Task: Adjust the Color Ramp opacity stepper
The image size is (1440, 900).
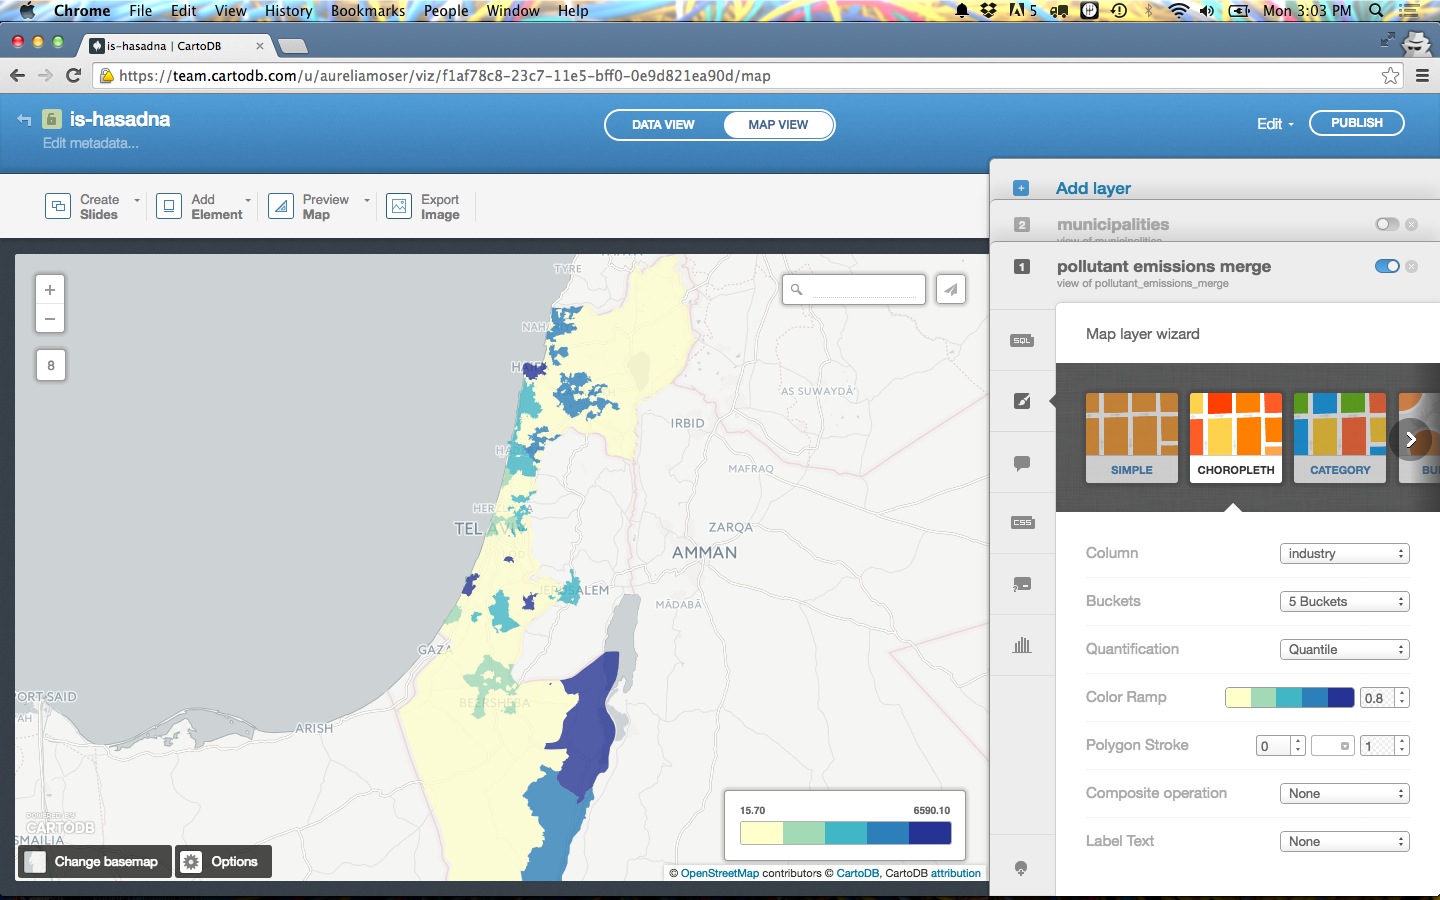Action: point(1402,698)
